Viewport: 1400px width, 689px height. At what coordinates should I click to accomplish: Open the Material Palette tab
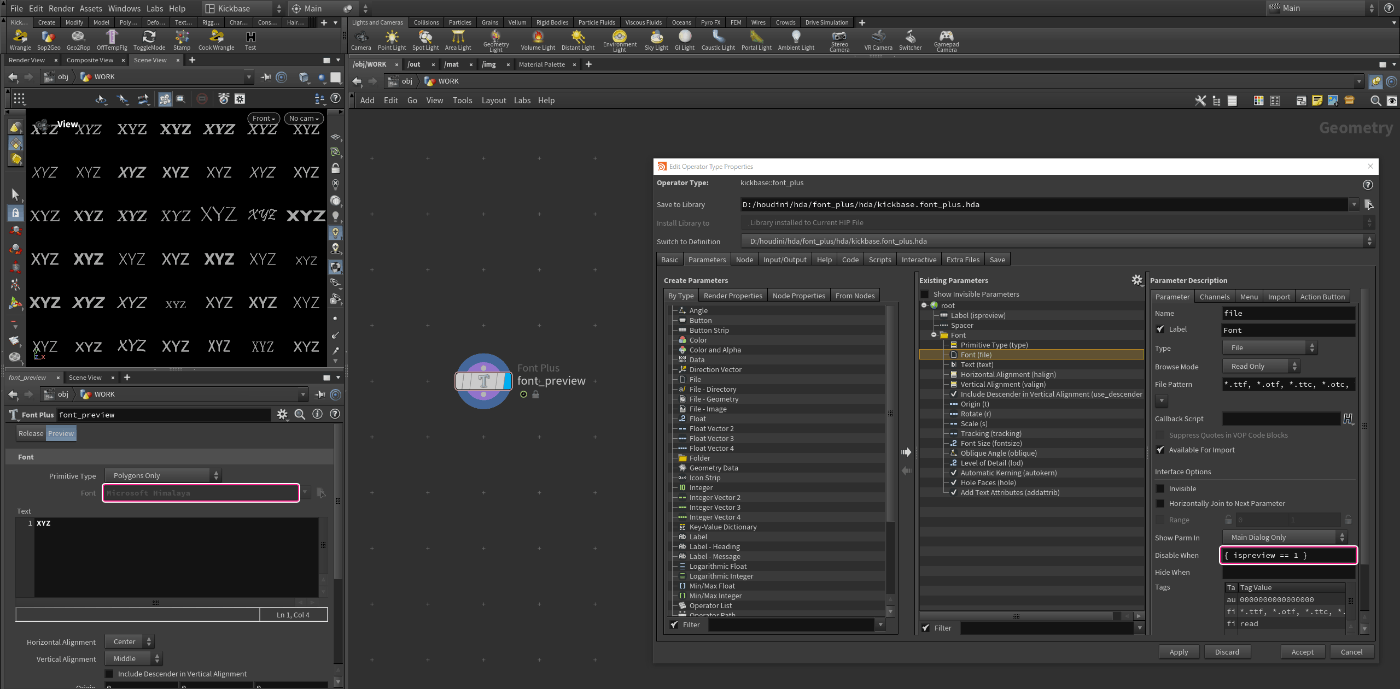(x=541, y=64)
